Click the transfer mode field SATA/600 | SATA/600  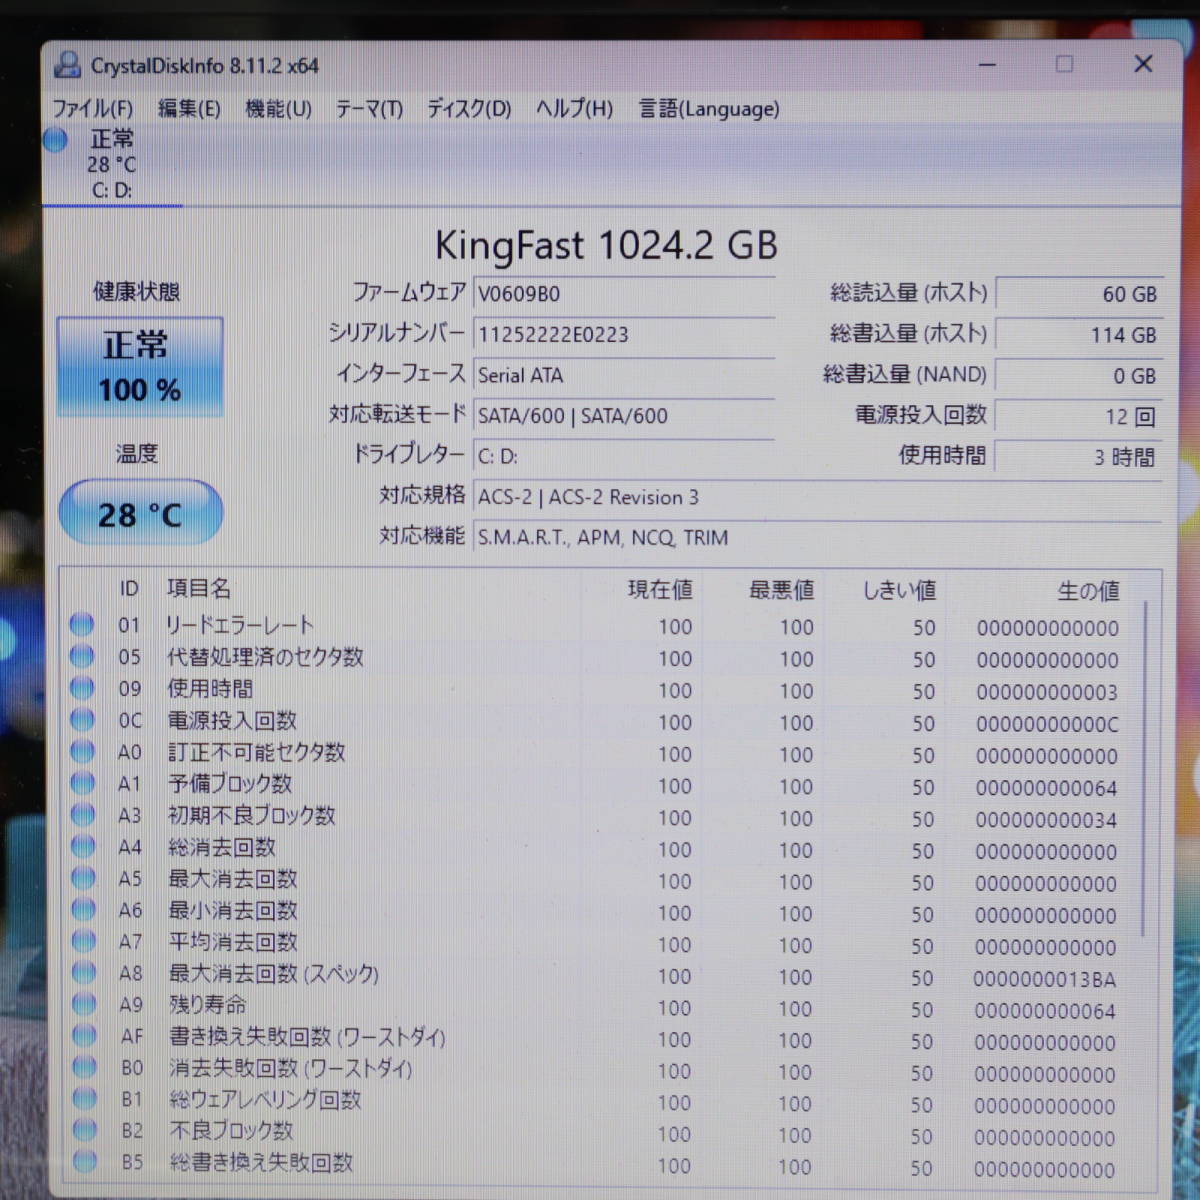point(623,415)
